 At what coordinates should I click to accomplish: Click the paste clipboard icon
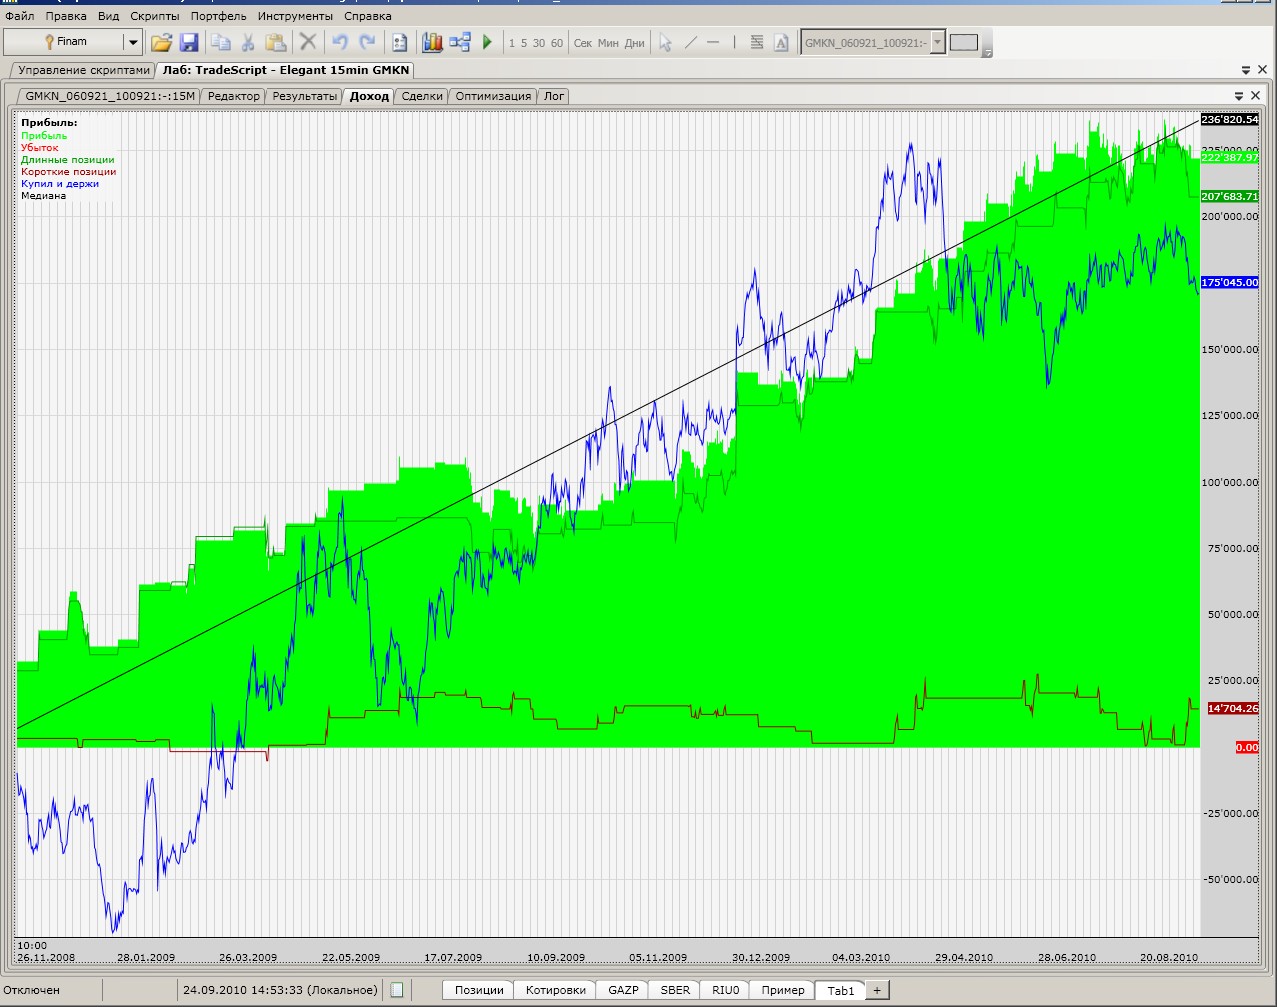(276, 42)
